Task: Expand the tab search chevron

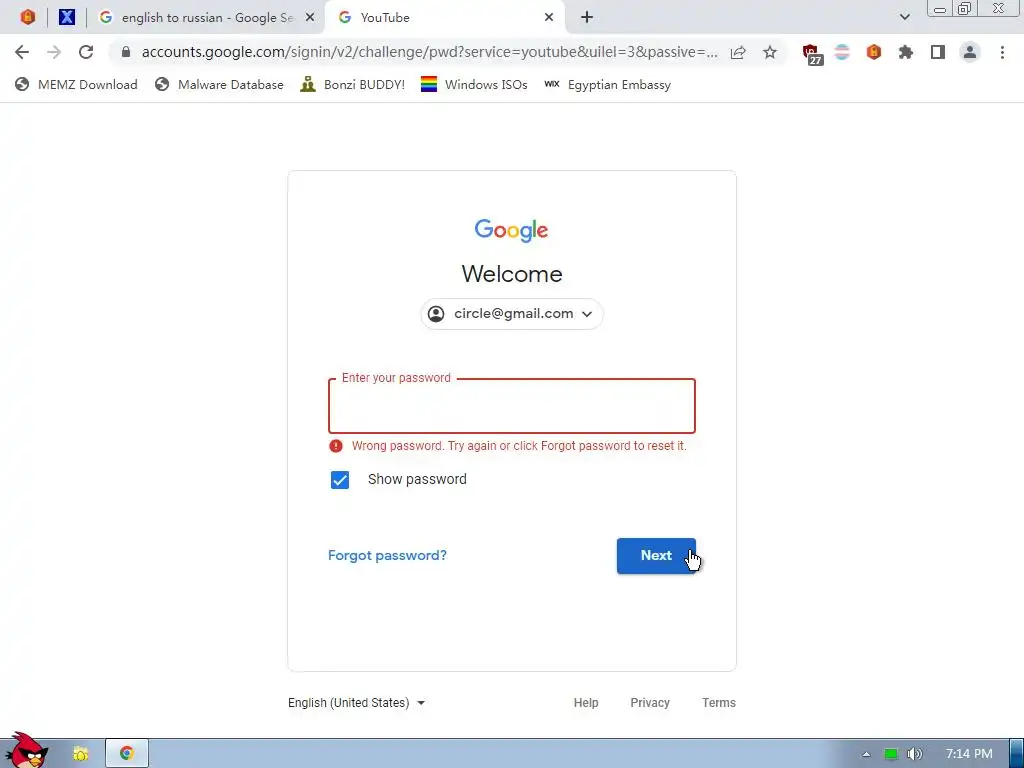Action: click(x=904, y=18)
